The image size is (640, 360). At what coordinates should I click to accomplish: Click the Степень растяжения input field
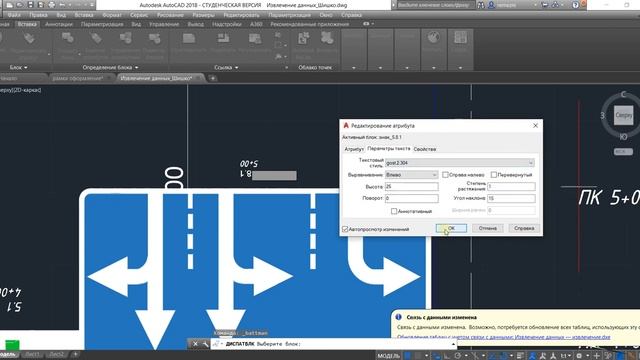click(511, 187)
